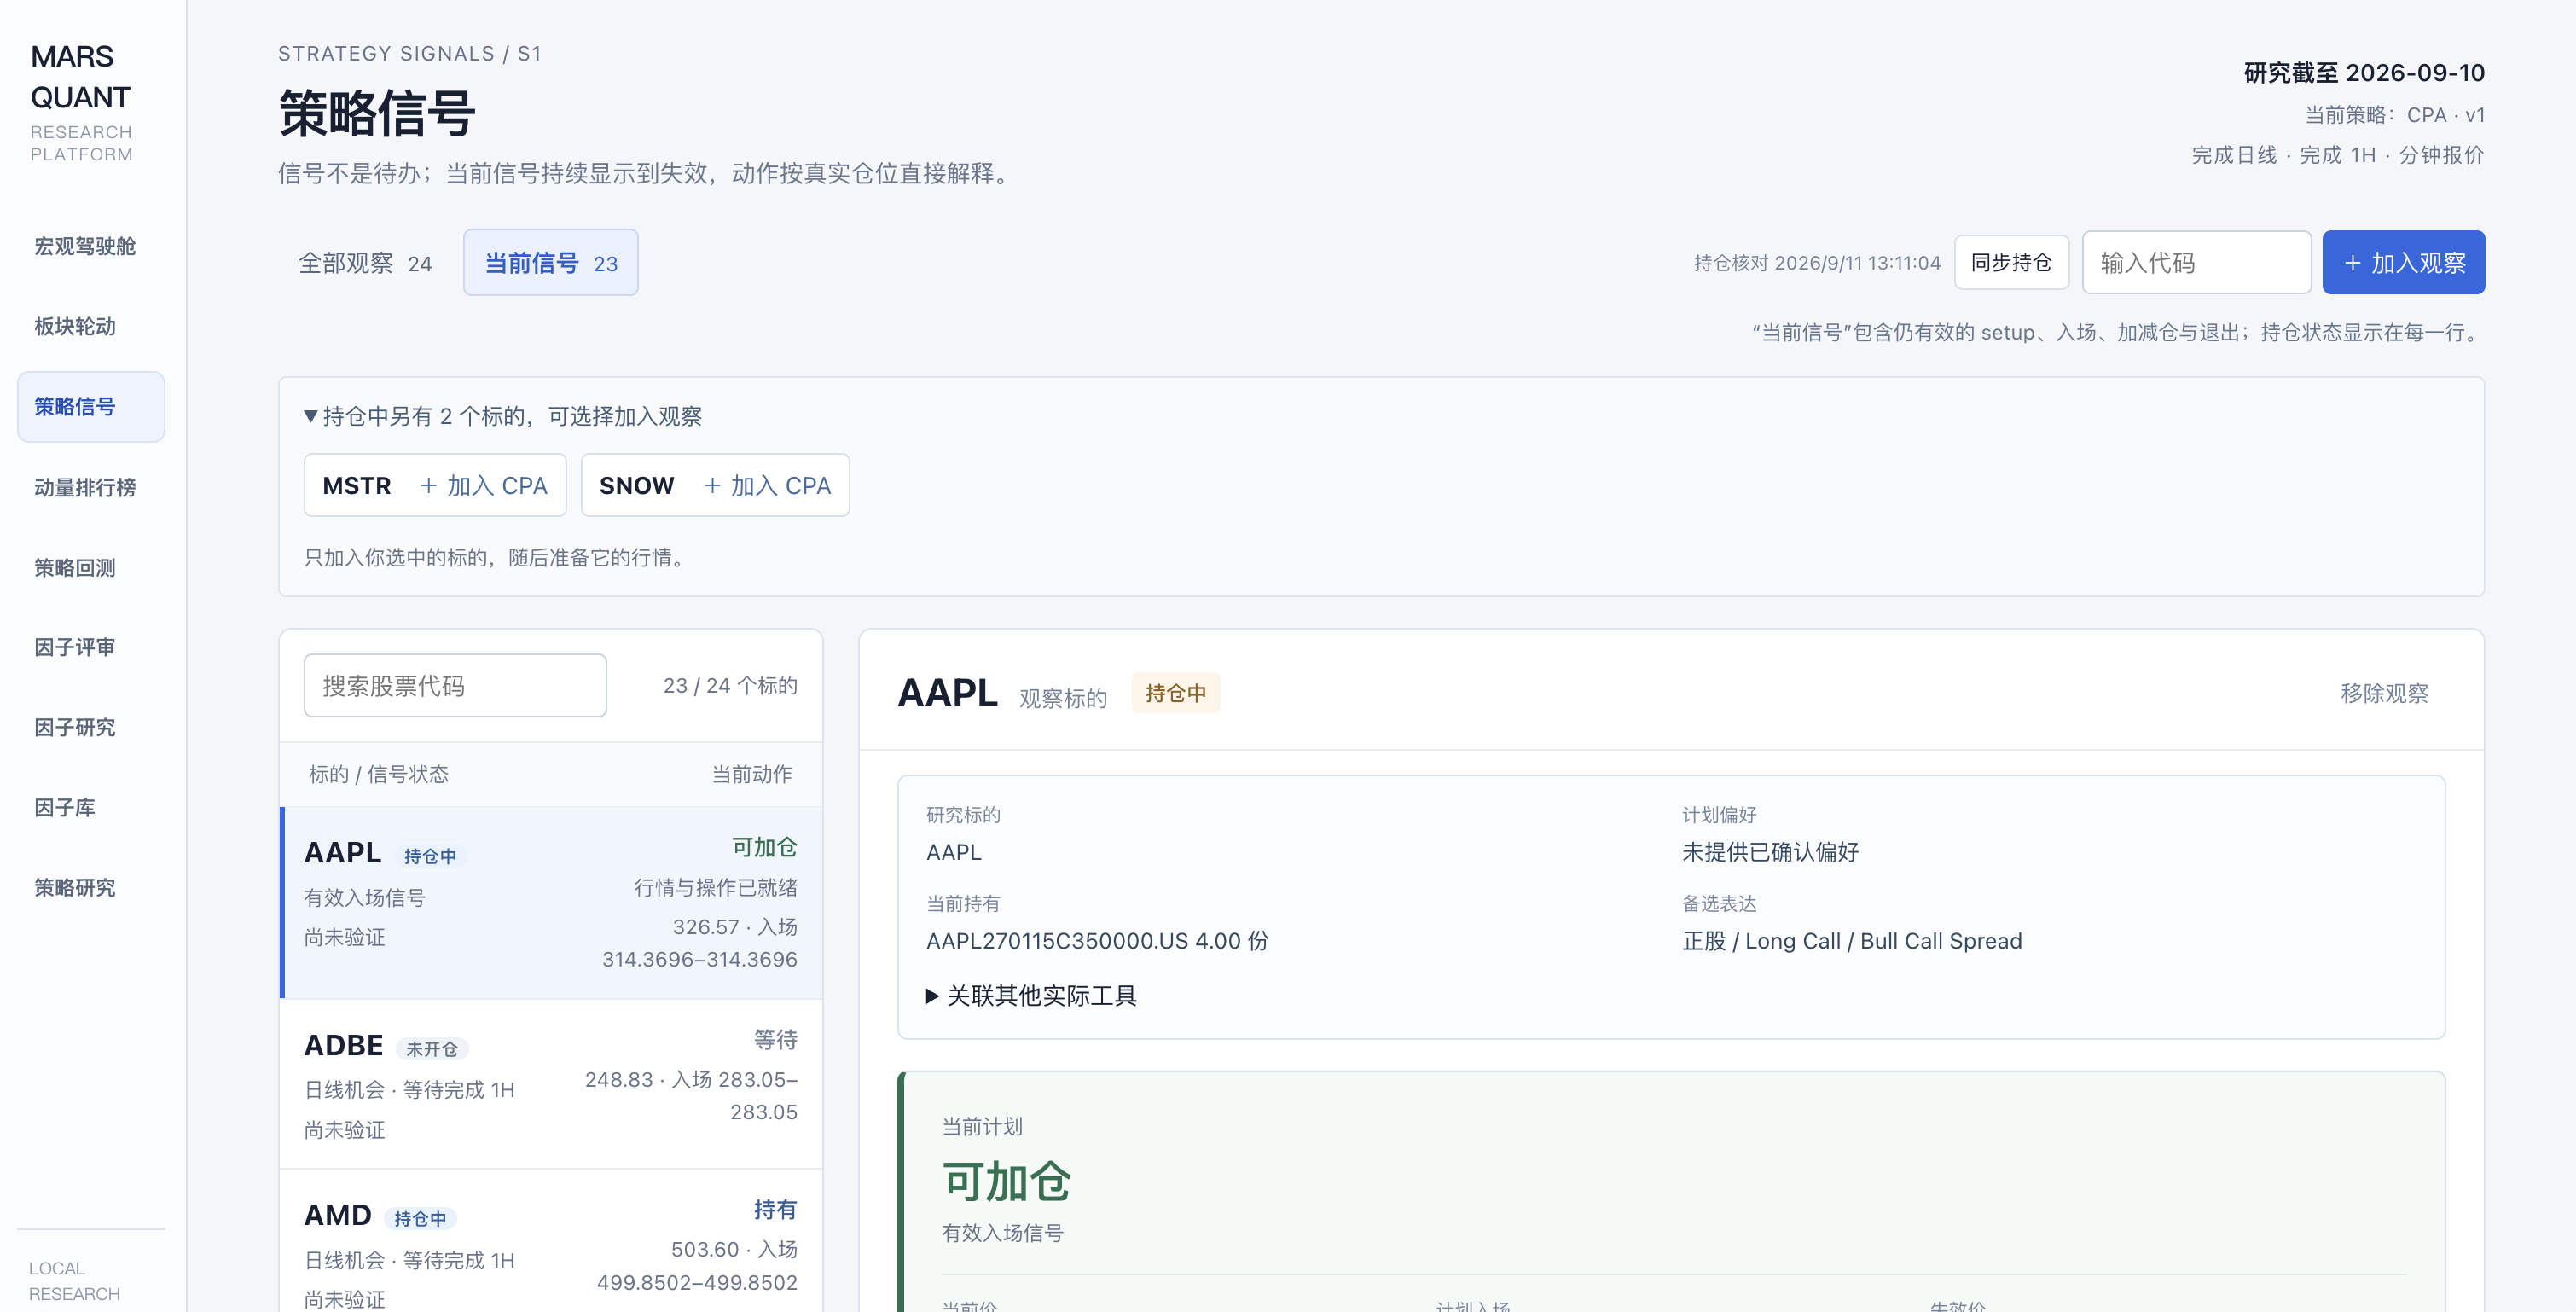Click the holding AAPL270115C350000.US 4.00 份
2576x1312 pixels.
pyautogui.click(x=1097, y=941)
